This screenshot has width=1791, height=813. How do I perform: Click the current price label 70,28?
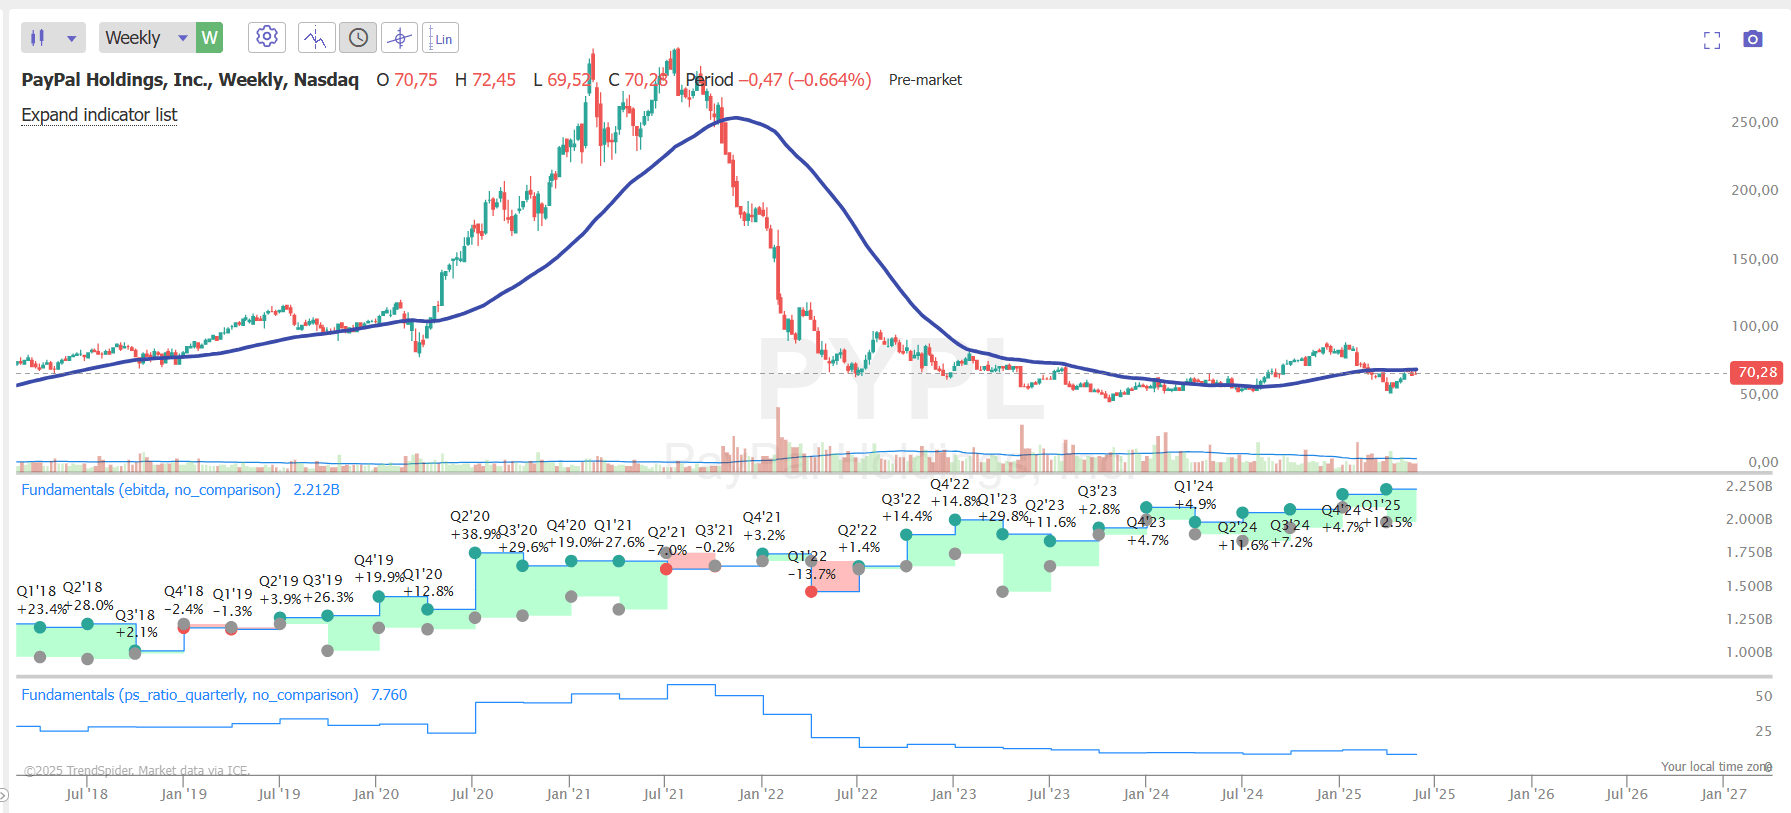(1757, 372)
